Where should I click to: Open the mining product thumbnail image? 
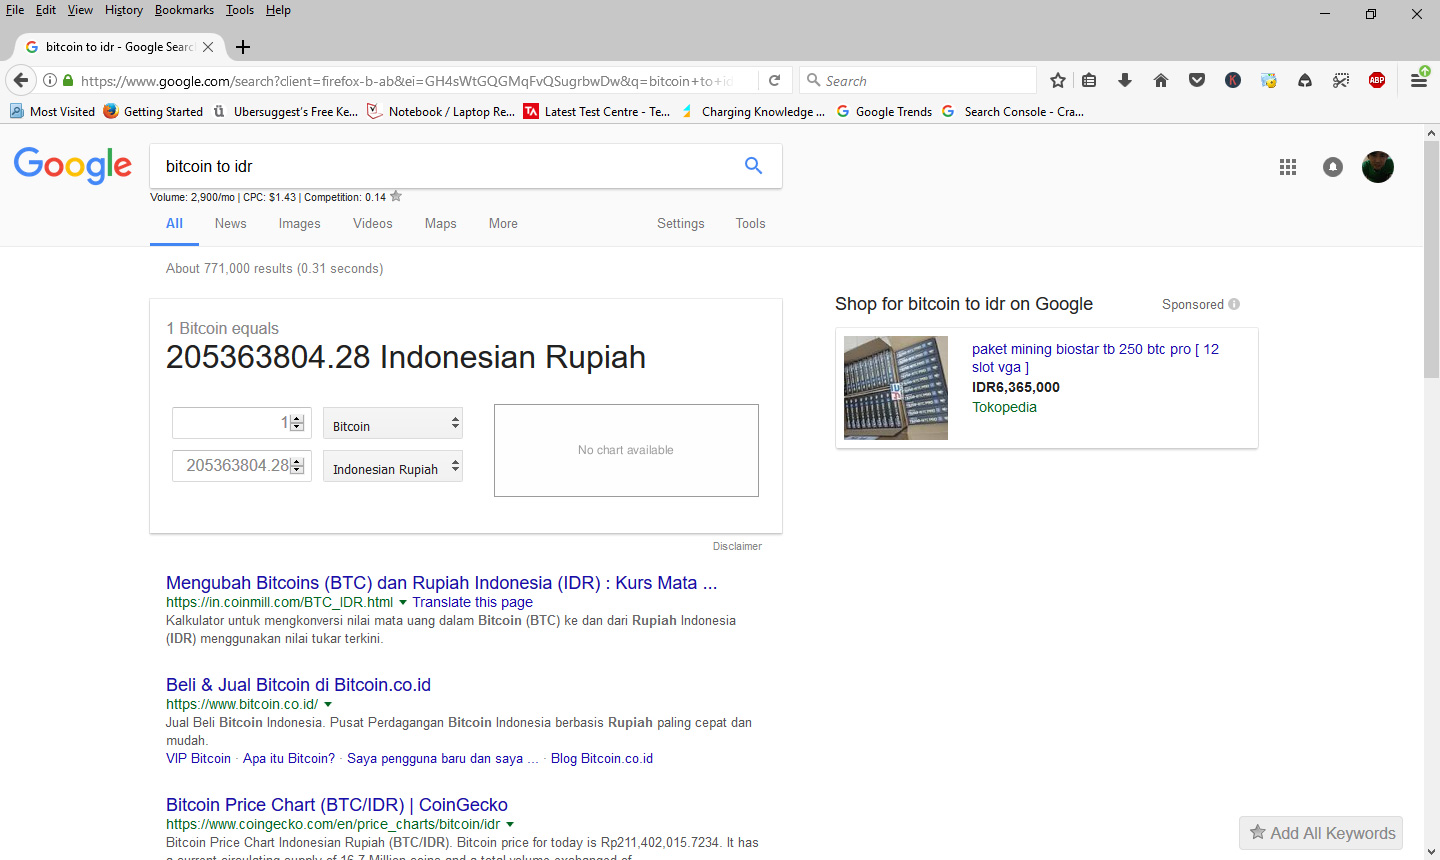[896, 388]
